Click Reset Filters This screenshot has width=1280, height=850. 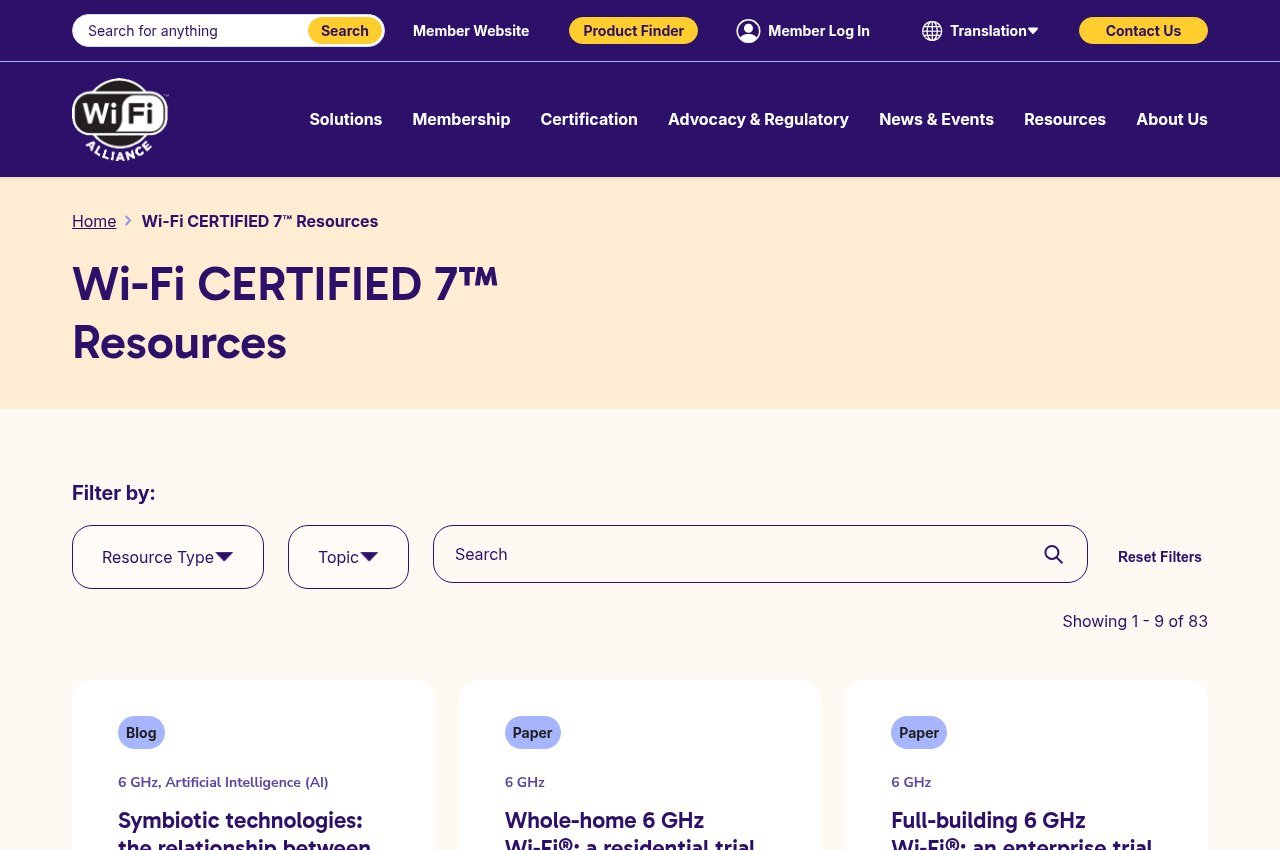[1160, 557]
